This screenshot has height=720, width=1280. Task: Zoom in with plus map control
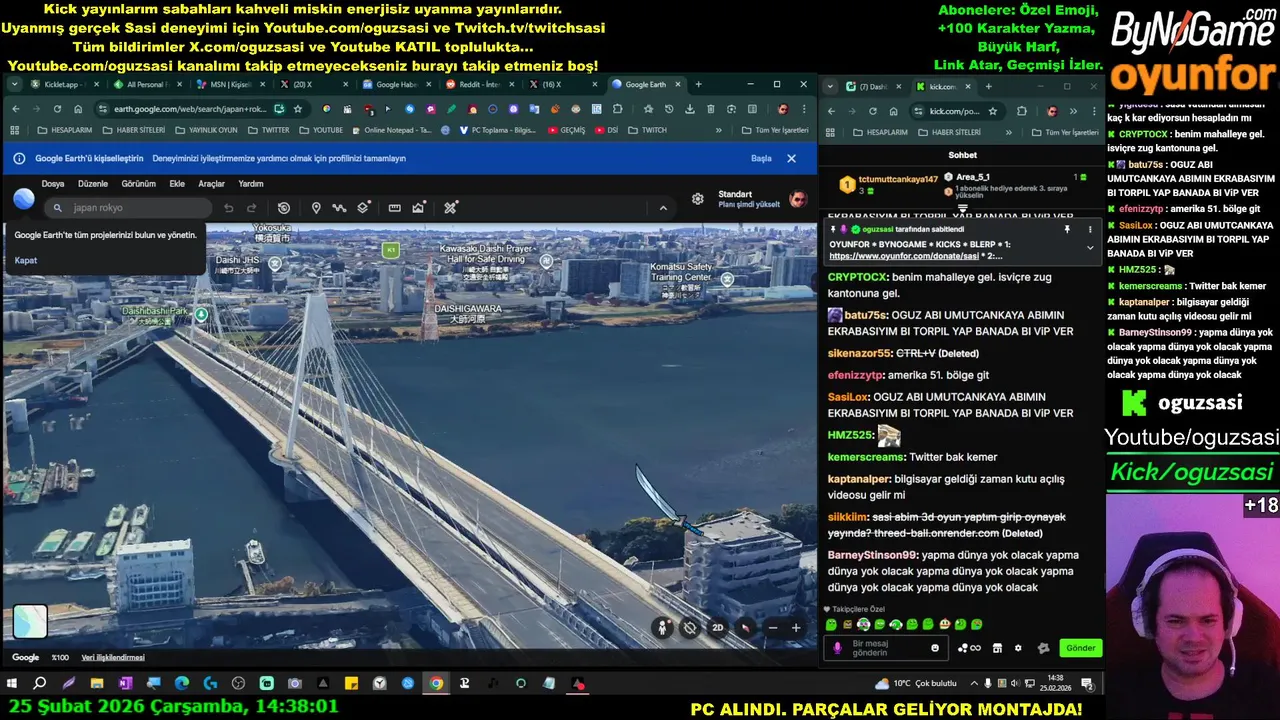tap(796, 628)
